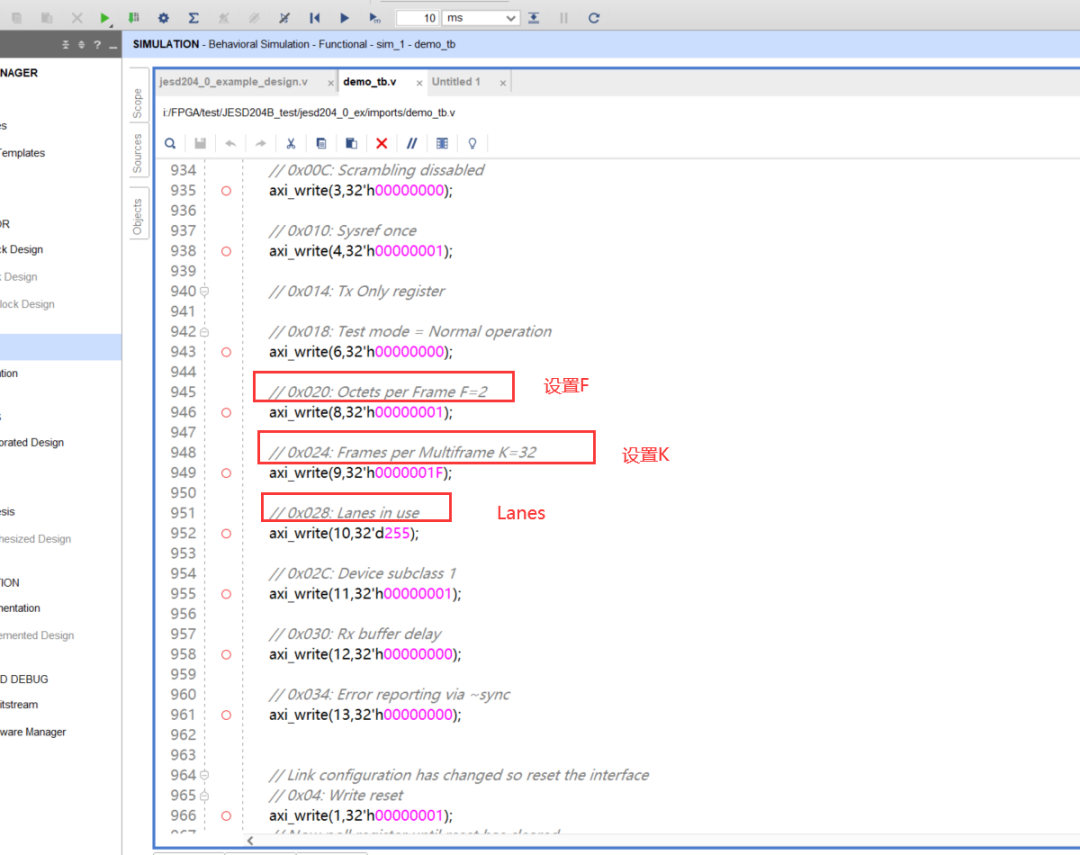Toggle the breakpoint on line 938
Screen dimensions: 1080x855
(226, 251)
